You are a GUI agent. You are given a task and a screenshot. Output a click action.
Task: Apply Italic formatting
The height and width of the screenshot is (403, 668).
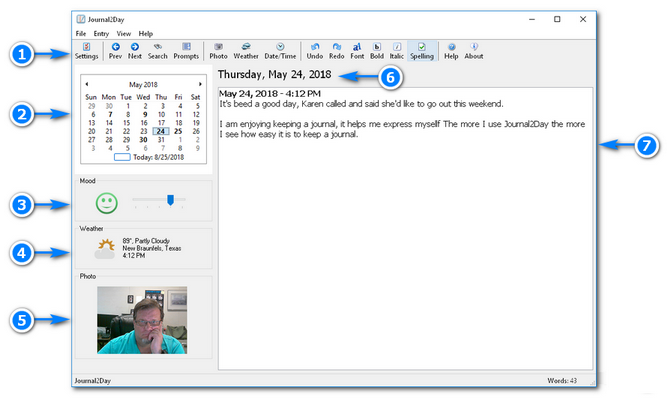pos(397,51)
